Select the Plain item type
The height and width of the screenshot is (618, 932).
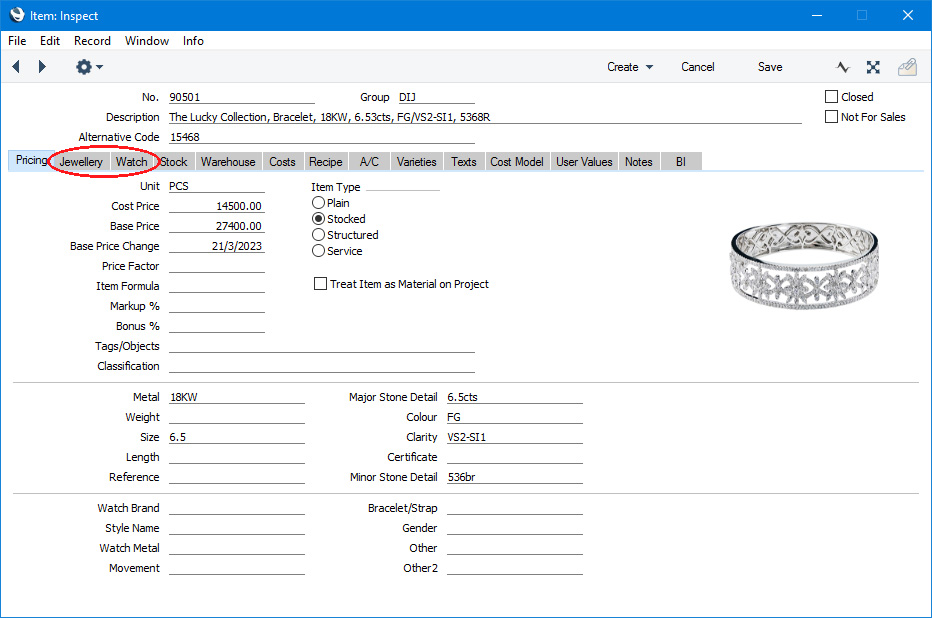click(x=319, y=203)
